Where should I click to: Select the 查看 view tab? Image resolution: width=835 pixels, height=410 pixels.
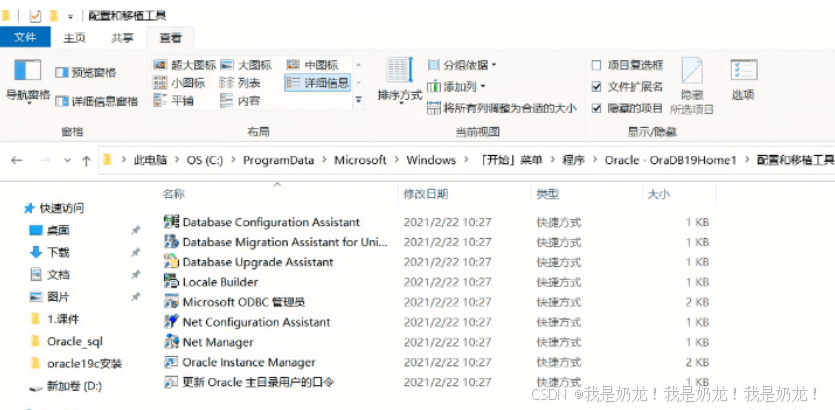click(x=170, y=38)
